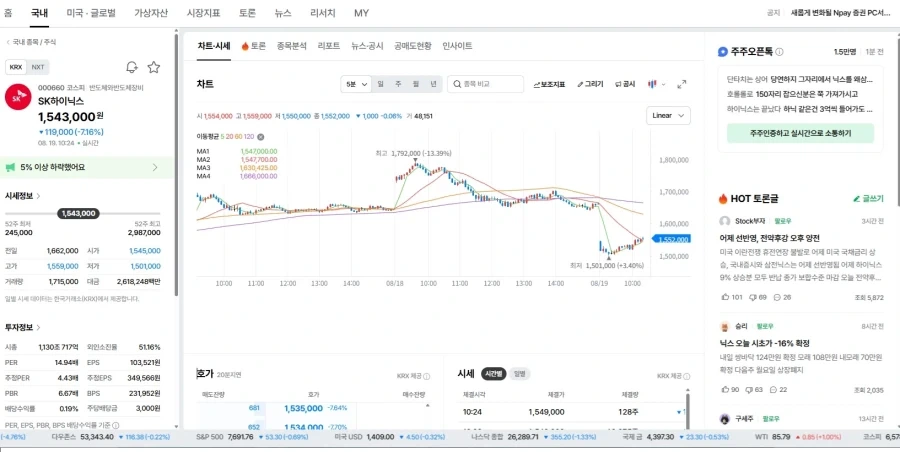The width and height of the screenshot is (900, 452).
Task: Expand the 시세정보 section
Action: [x=23, y=196]
